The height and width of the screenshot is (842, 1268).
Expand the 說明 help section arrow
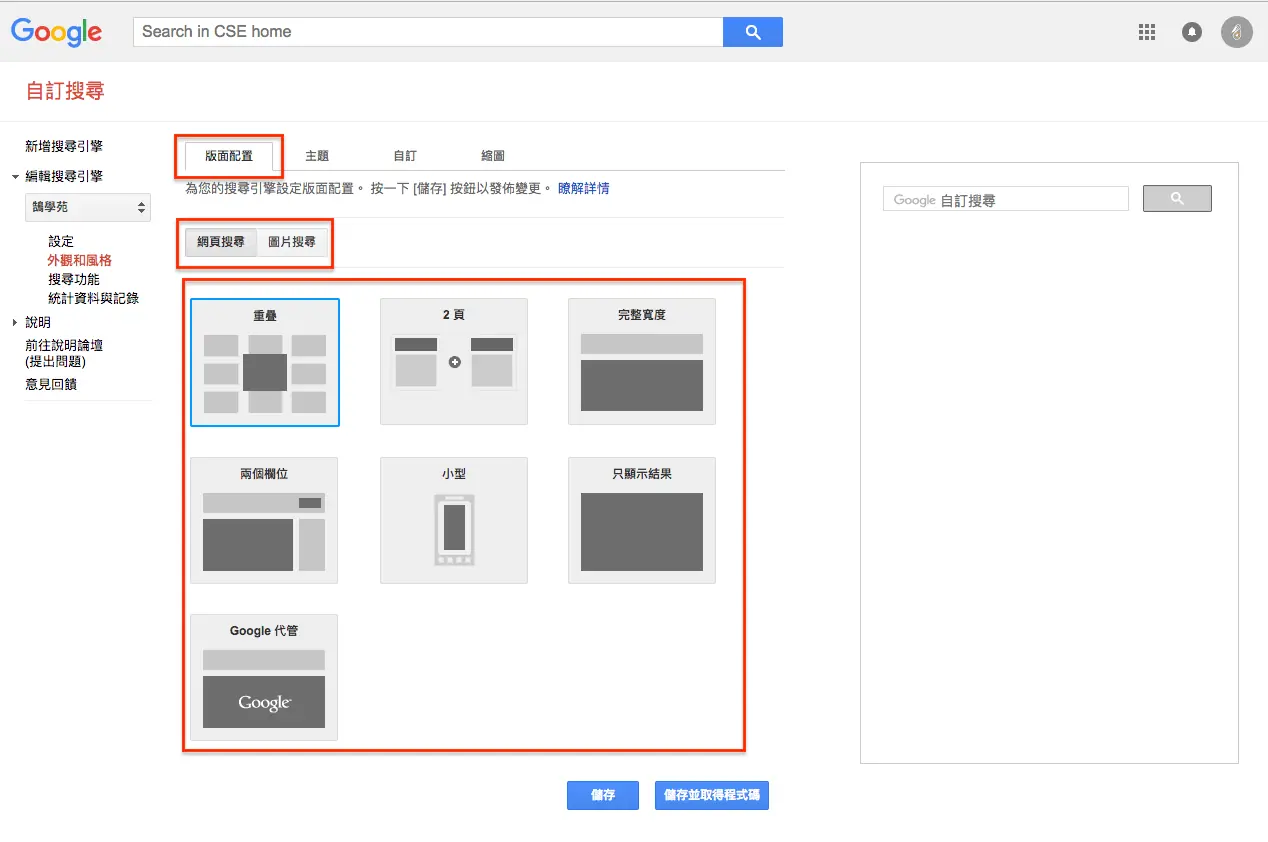(x=15, y=323)
